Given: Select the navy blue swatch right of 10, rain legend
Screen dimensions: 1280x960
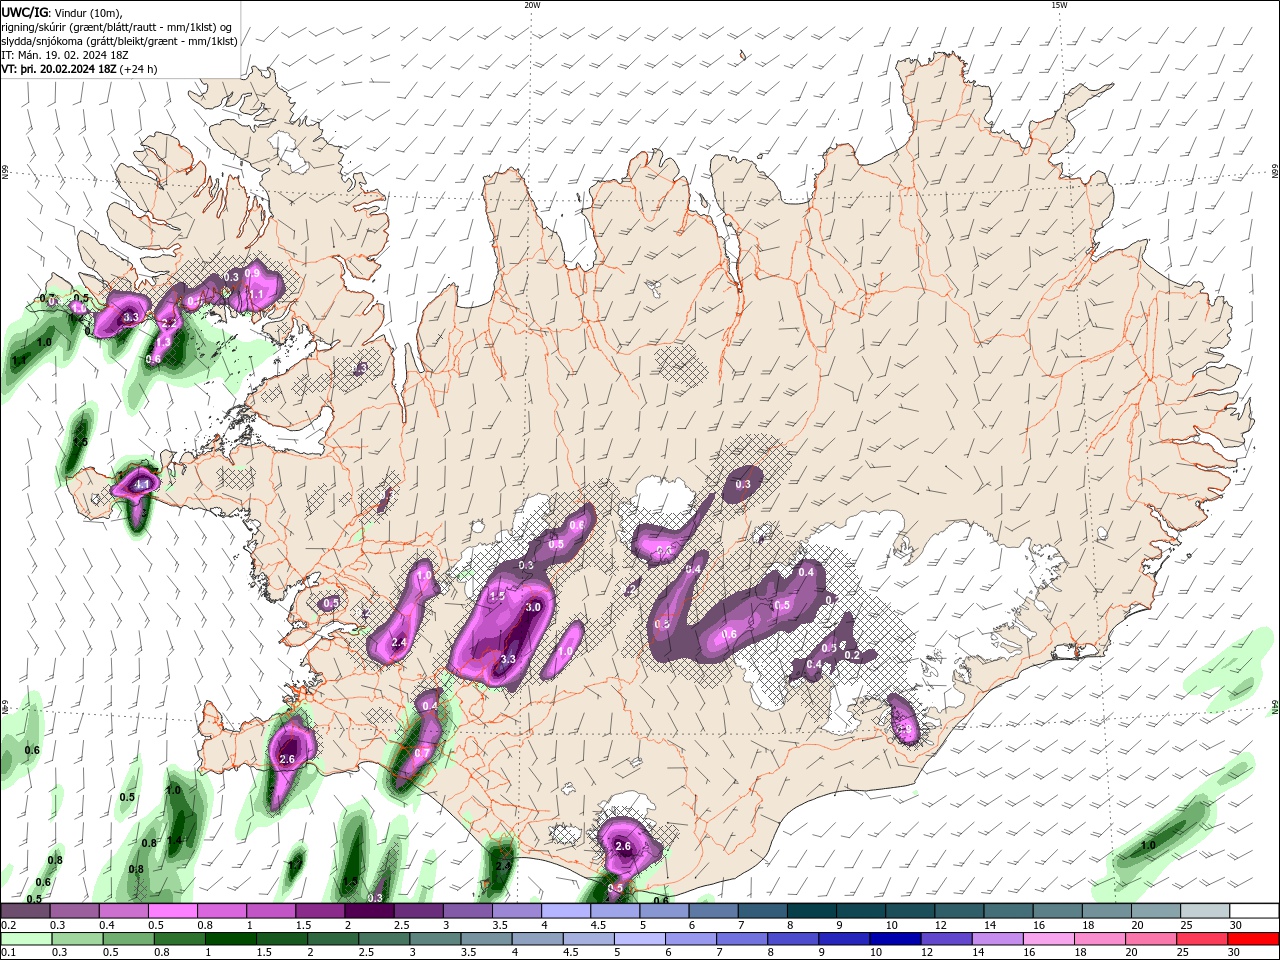Looking at the screenshot, I should [895, 939].
